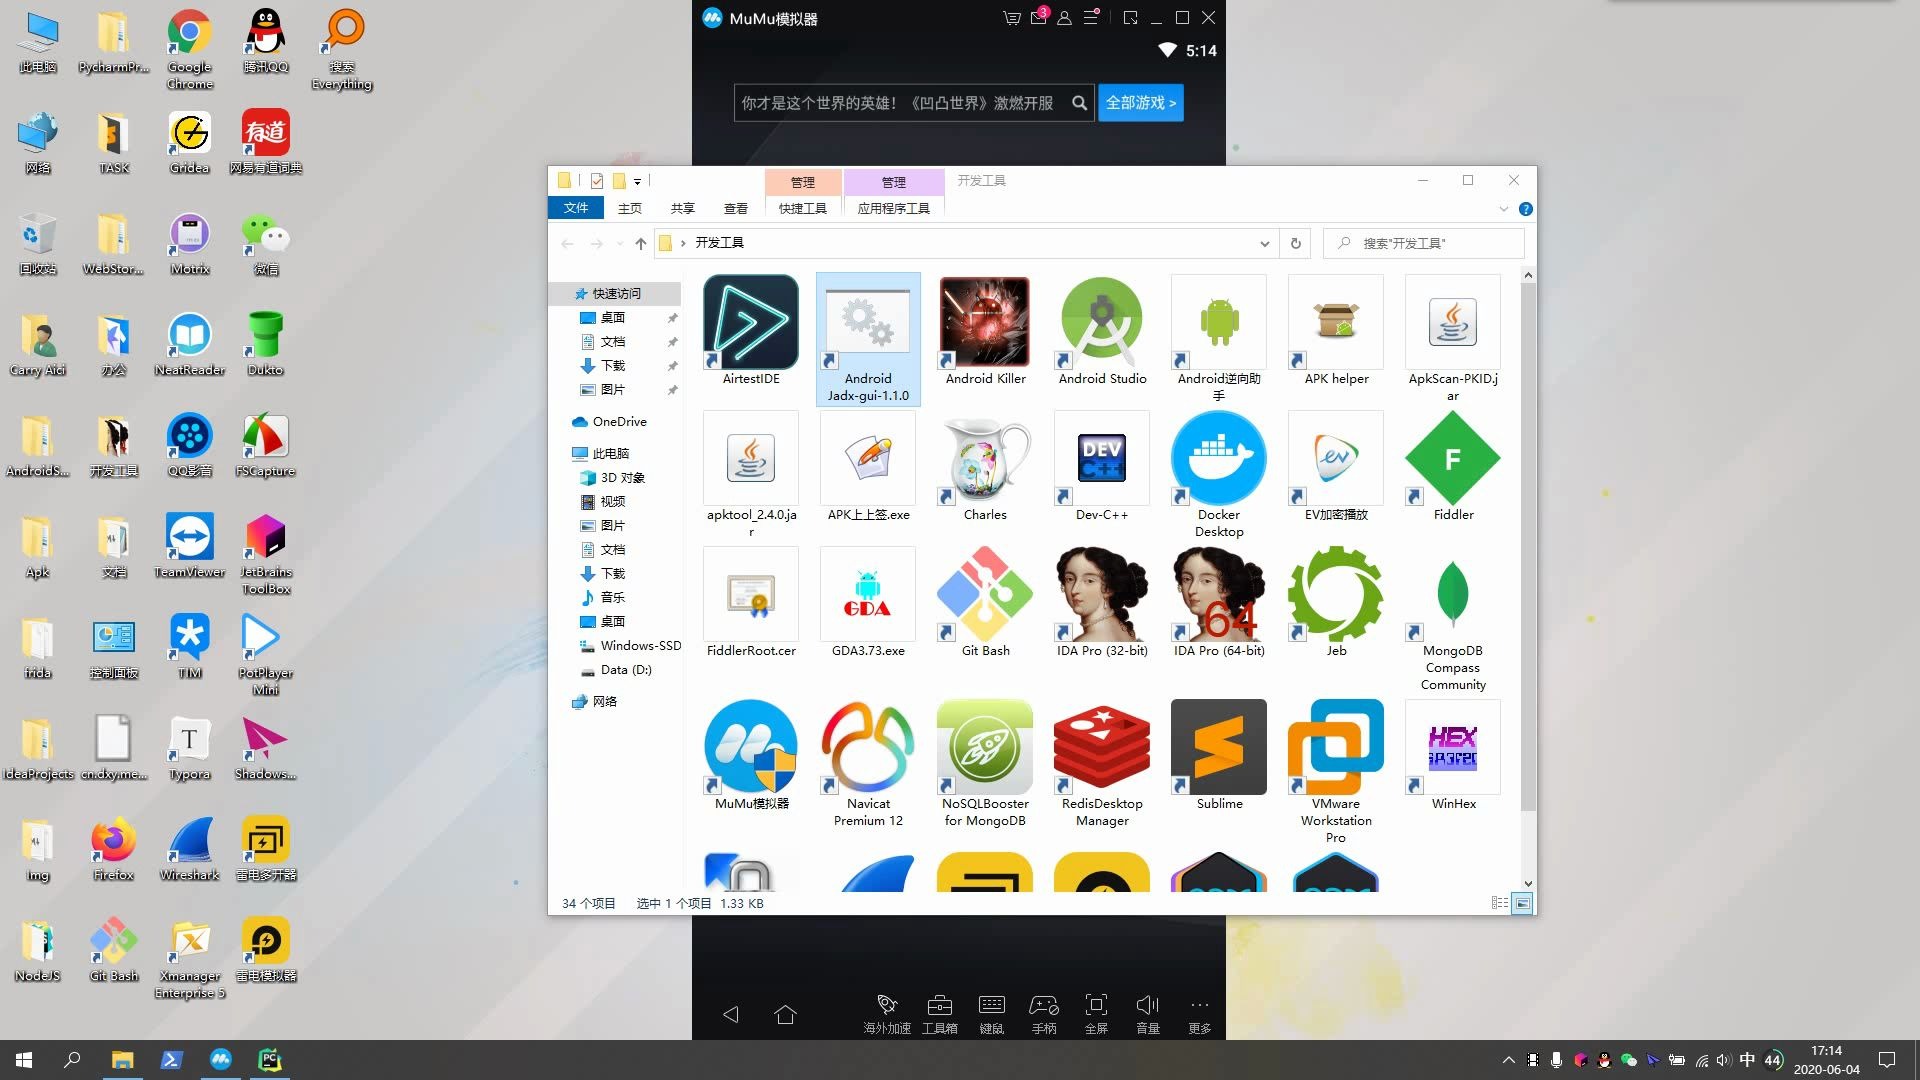Select the Android Studio shortcut icon

click(x=1102, y=323)
